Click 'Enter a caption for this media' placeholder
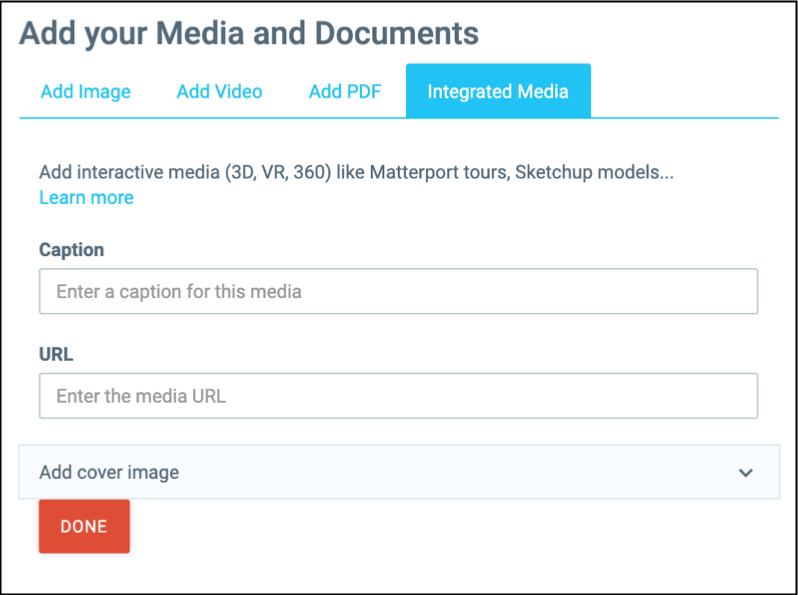This screenshot has width=798, height=595. [179, 292]
